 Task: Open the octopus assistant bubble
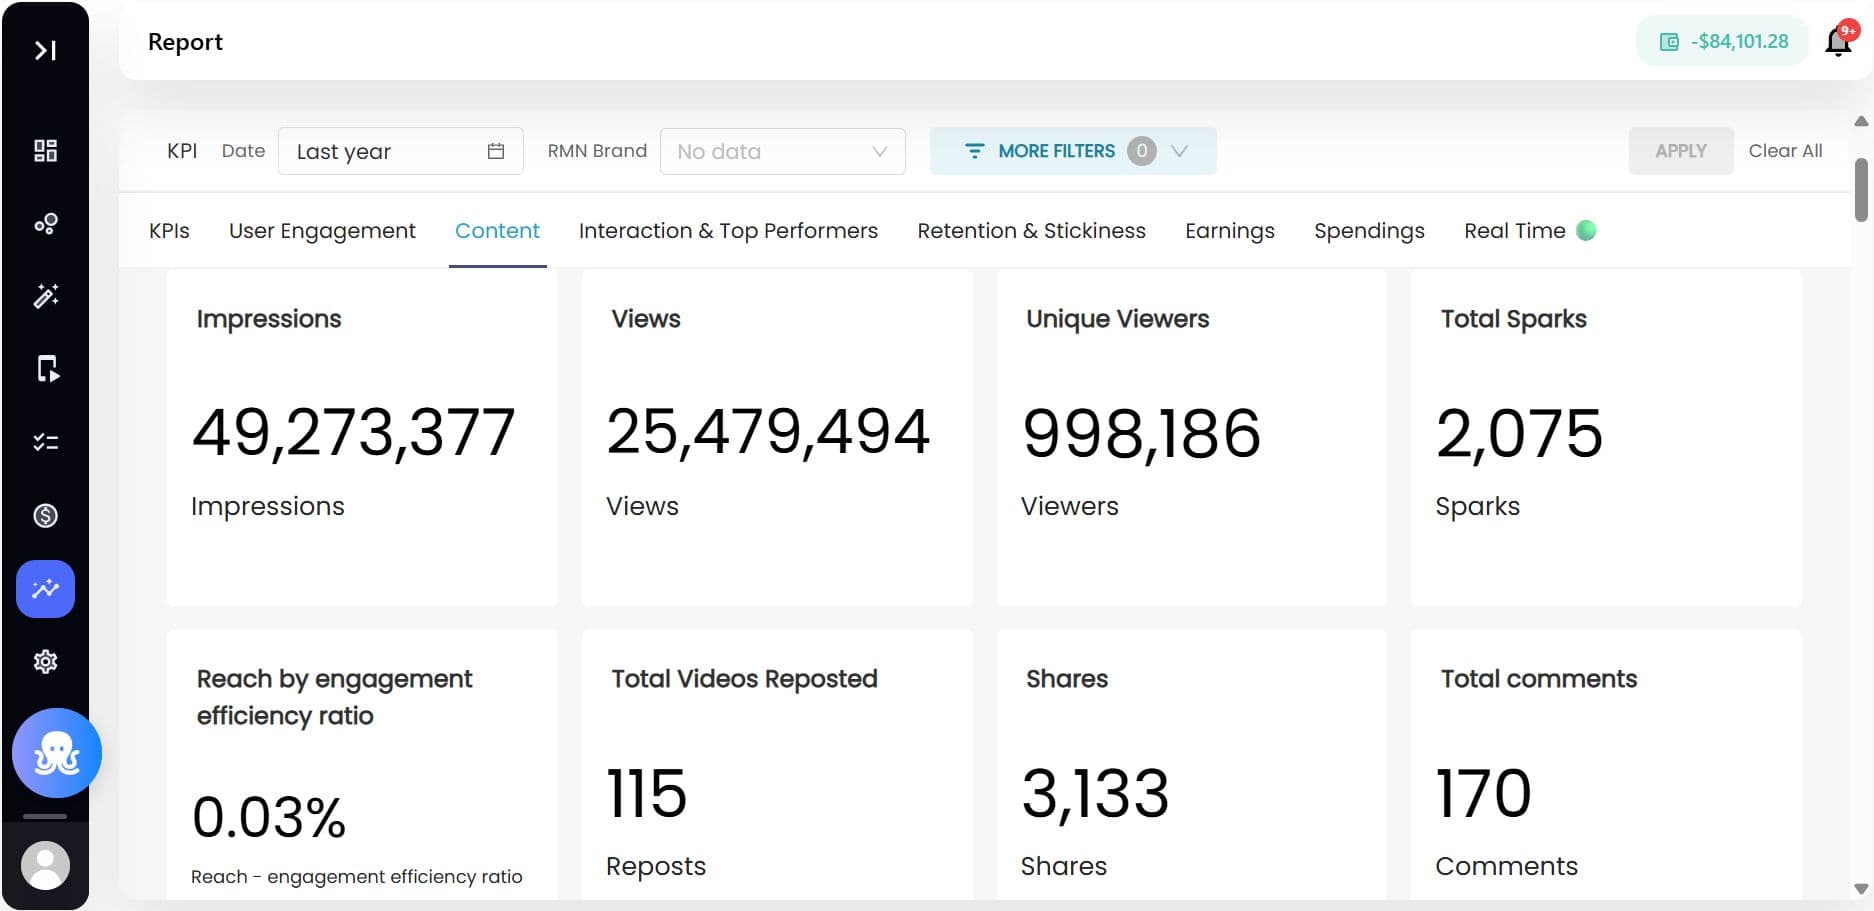point(57,753)
